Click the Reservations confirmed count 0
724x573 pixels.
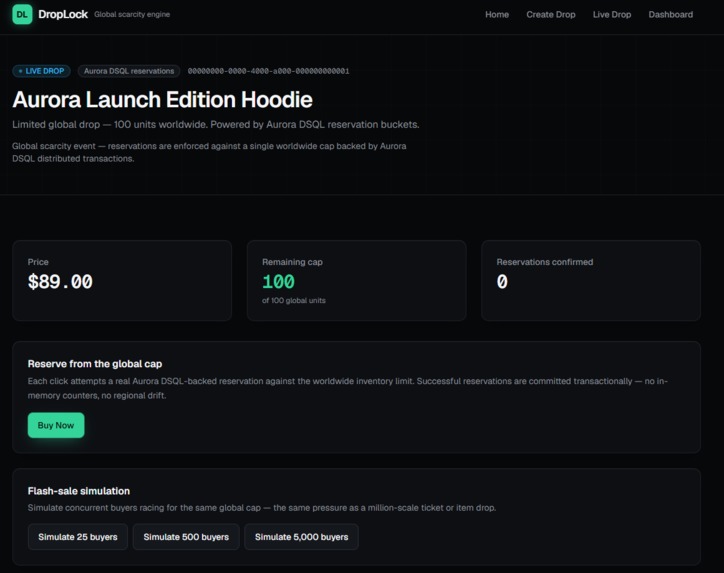tap(502, 282)
